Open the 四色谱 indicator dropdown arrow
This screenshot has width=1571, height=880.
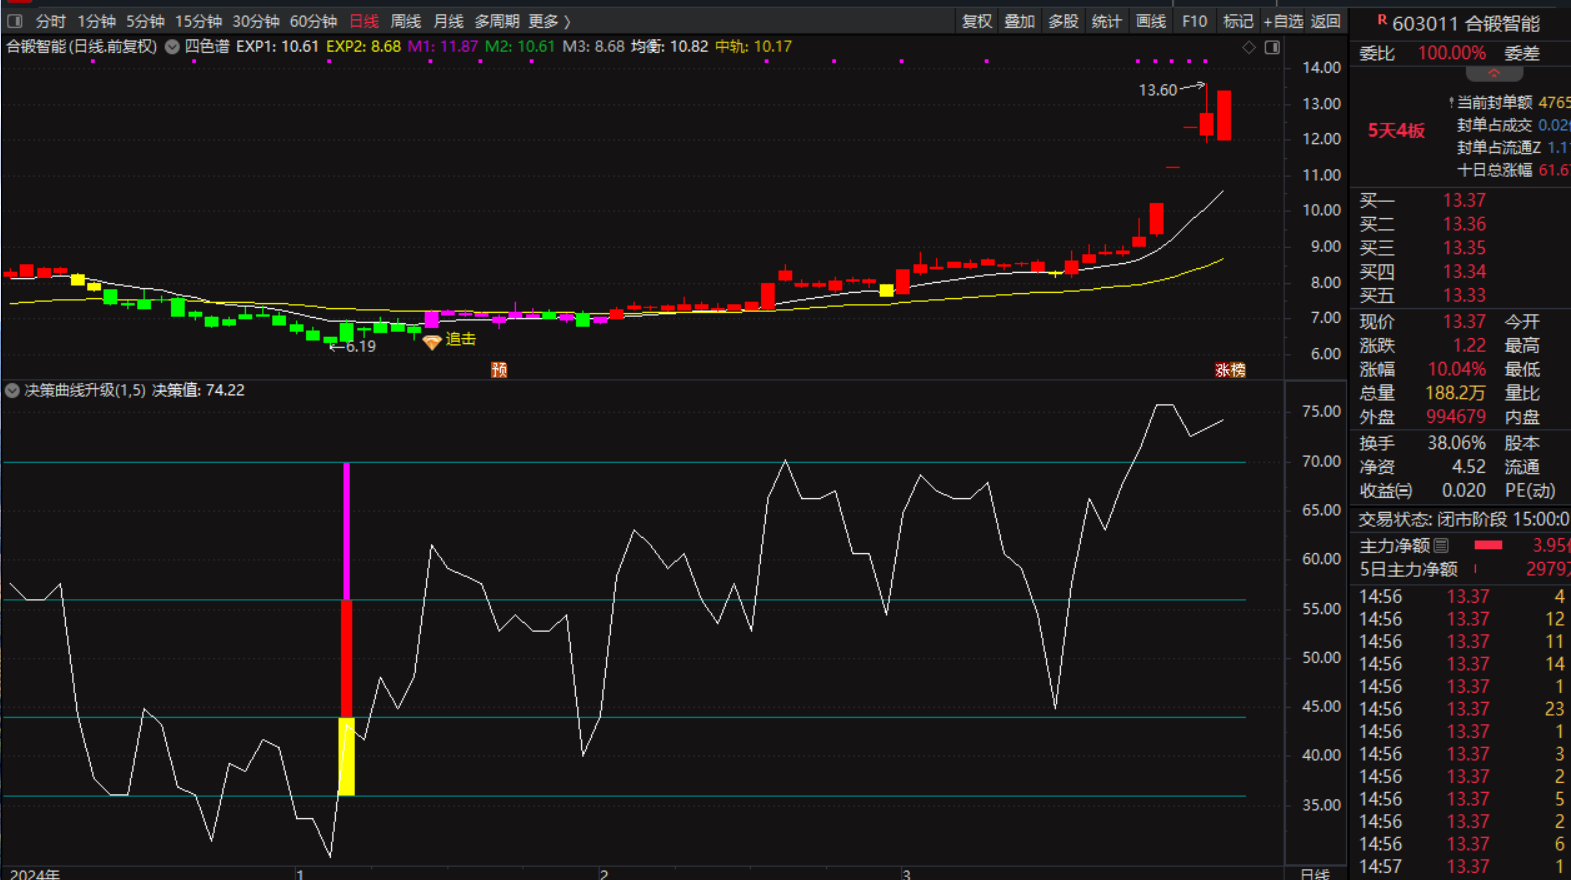point(172,47)
